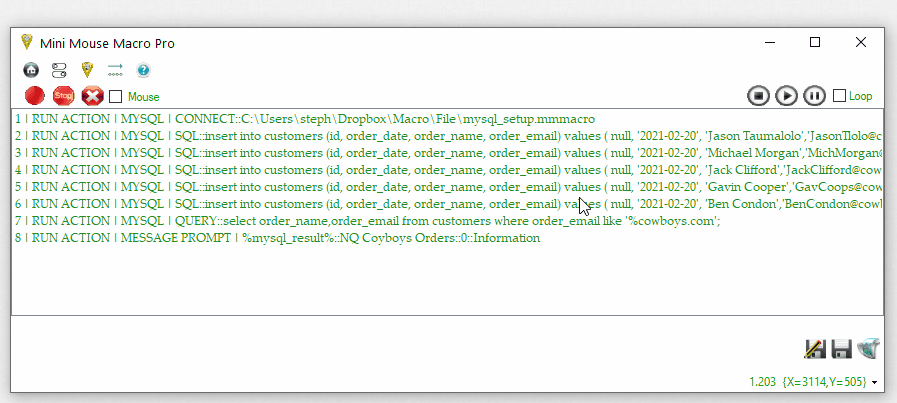The height and width of the screenshot is (403, 897).
Task: Click the red X clear macro button
Action: 93,96
